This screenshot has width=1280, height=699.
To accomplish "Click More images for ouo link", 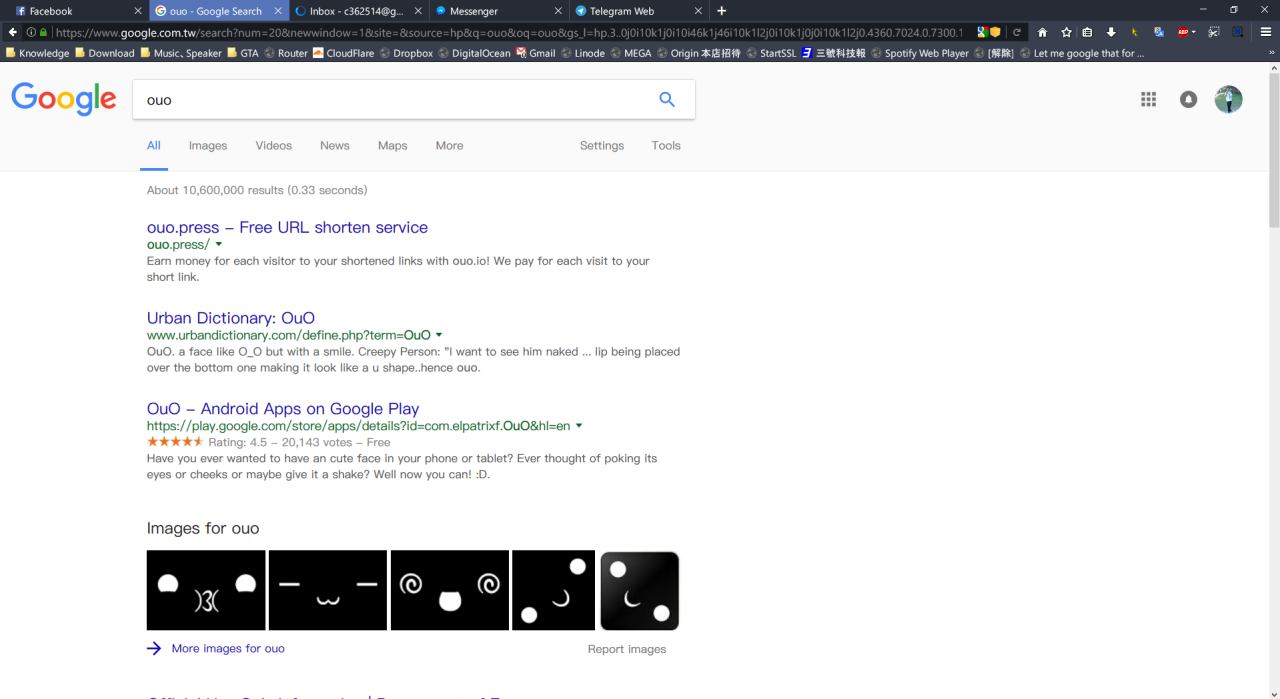I will [x=228, y=648].
